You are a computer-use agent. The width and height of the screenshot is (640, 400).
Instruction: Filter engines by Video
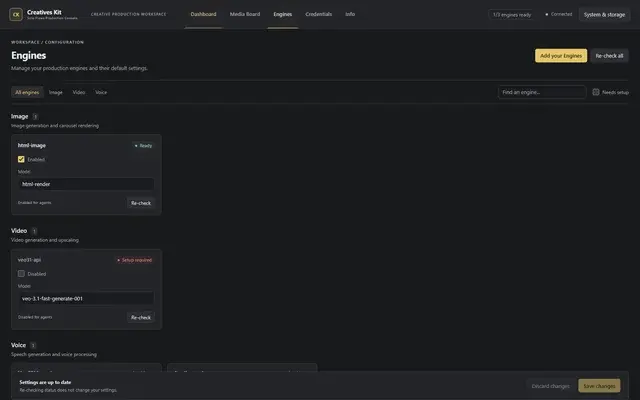pyautogui.click(x=79, y=92)
